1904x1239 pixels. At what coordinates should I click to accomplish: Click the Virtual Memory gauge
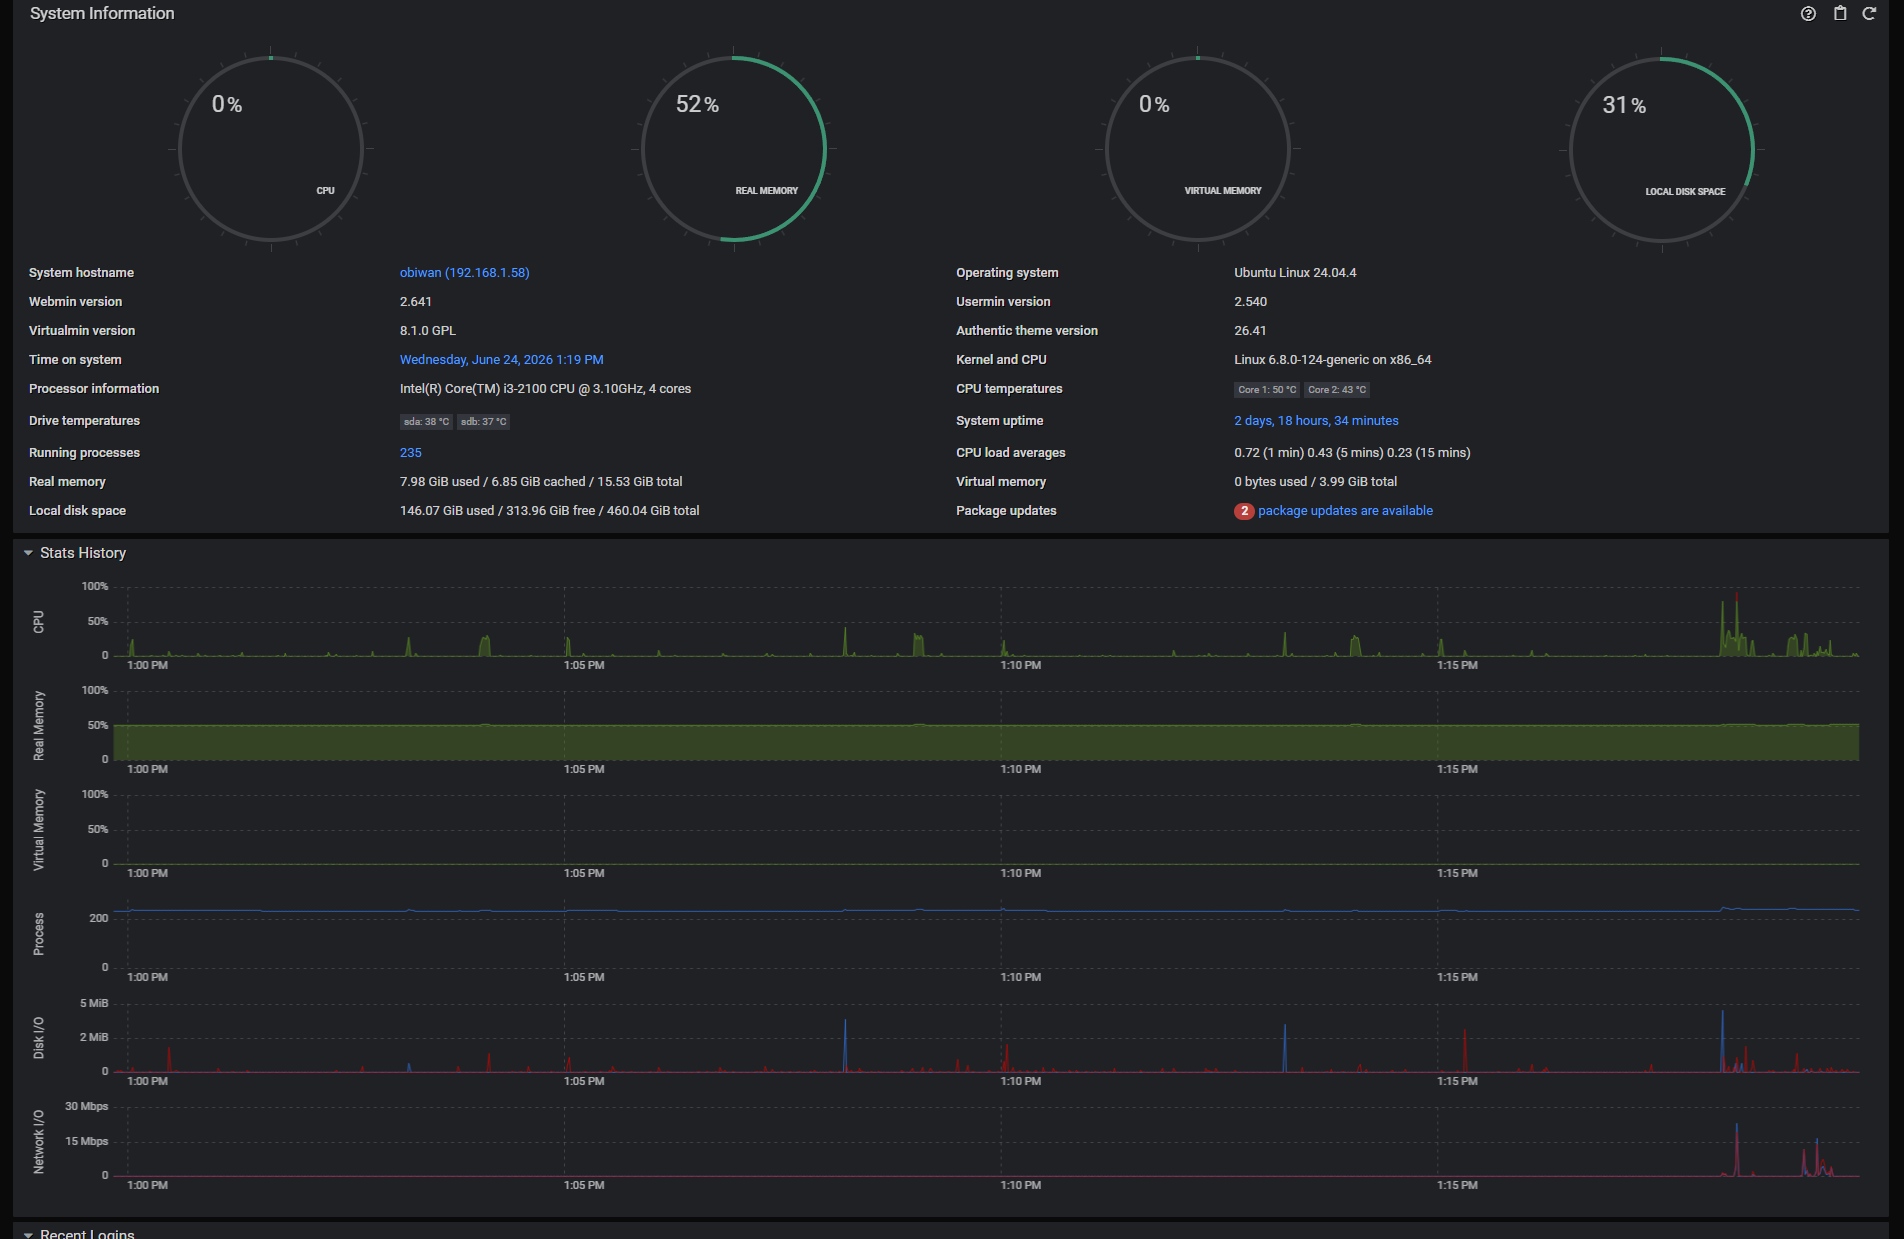pos(1198,149)
